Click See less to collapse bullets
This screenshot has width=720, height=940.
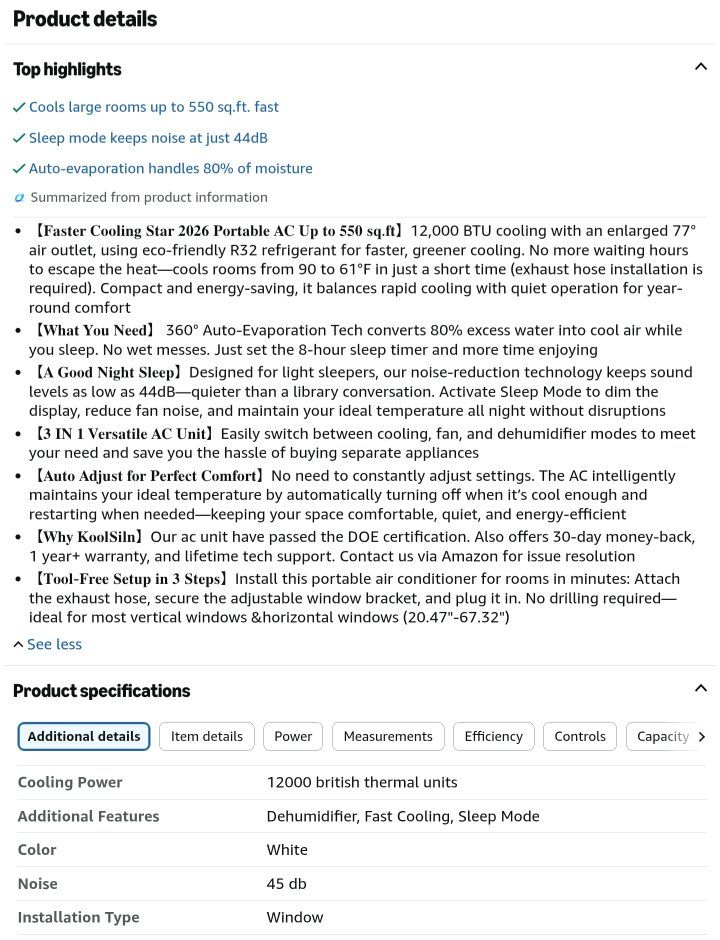pos(54,644)
